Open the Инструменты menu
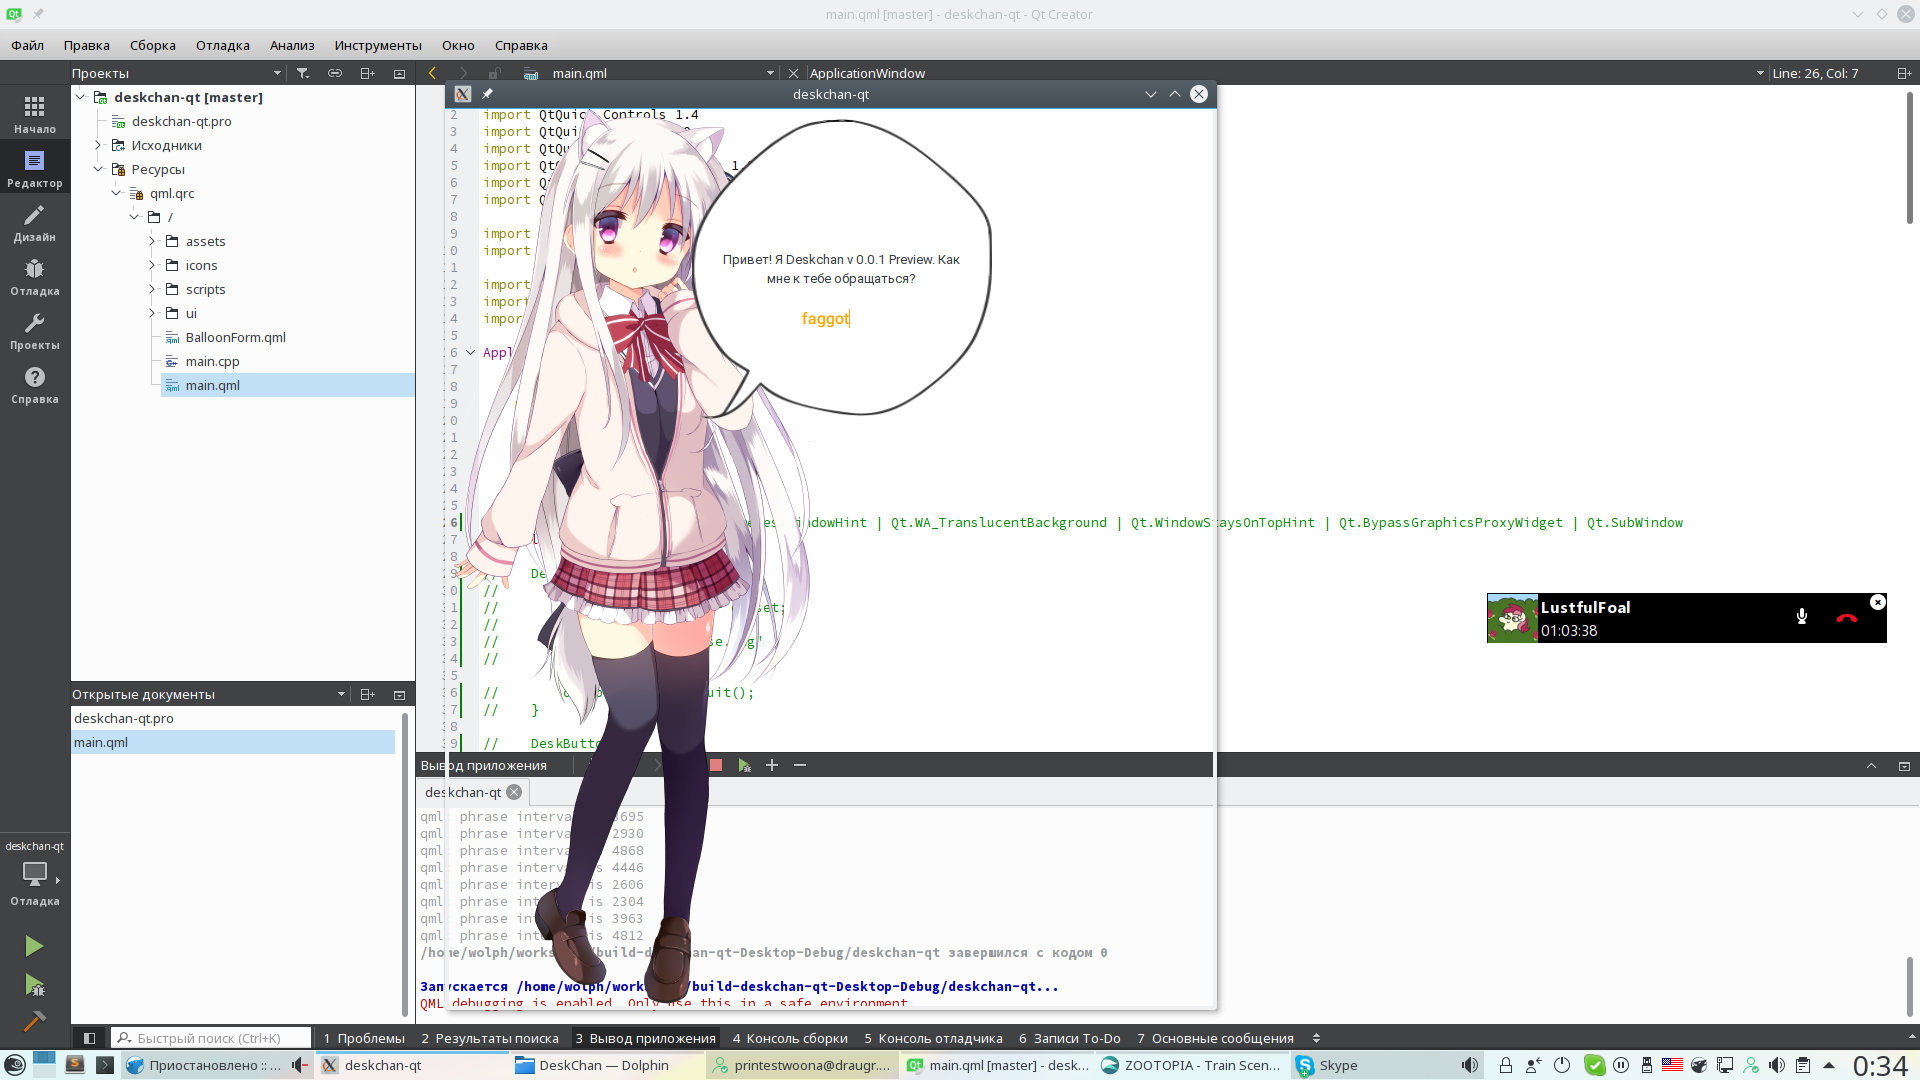This screenshot has width=1920, height=1080. [x=378, y=45]
